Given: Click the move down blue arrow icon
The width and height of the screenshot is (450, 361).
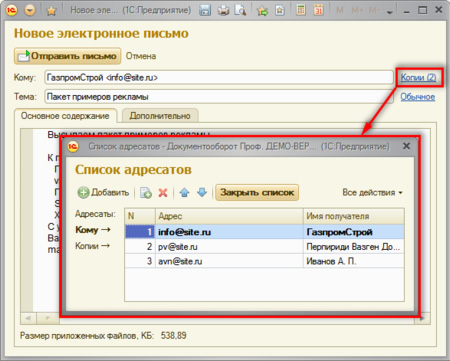Looking at the screenshot, I should (202, 192).
